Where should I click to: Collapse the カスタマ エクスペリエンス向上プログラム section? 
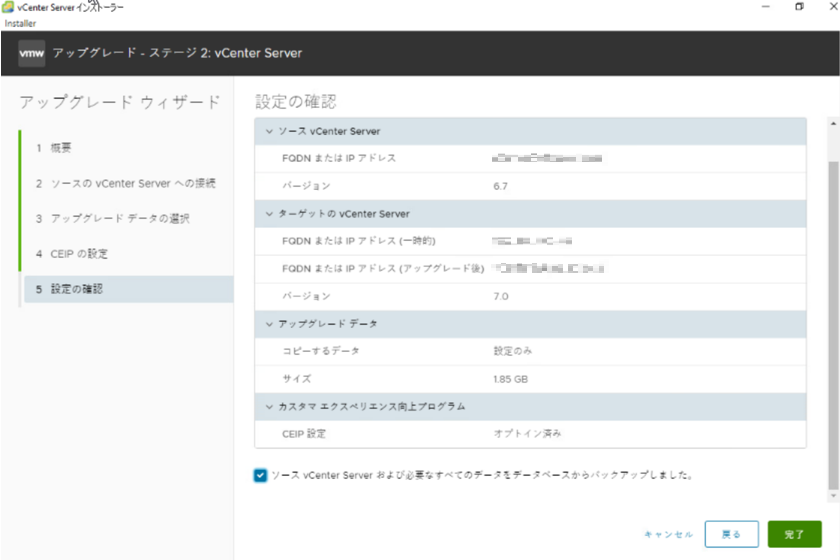pyautogui.click(x=269, y=407)
